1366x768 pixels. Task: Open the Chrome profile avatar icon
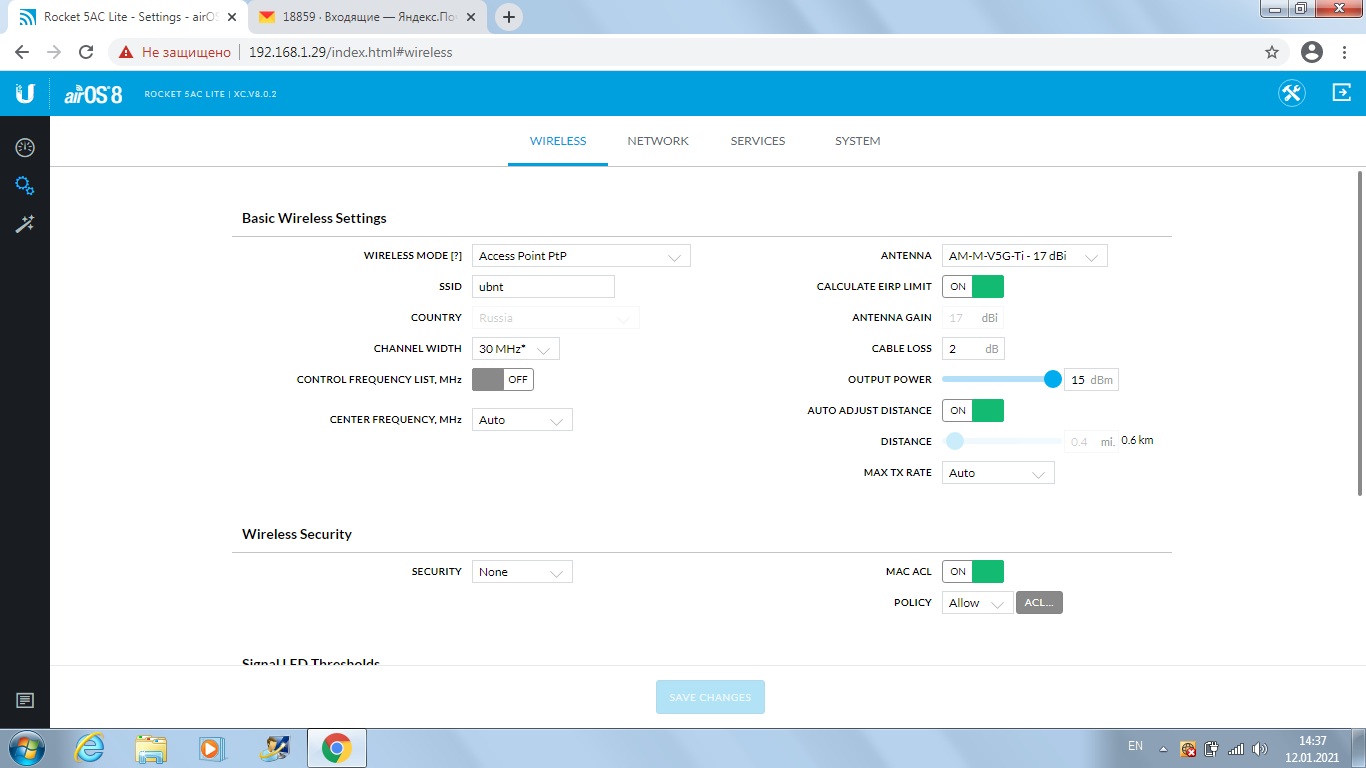click(x=1312, y=52)
